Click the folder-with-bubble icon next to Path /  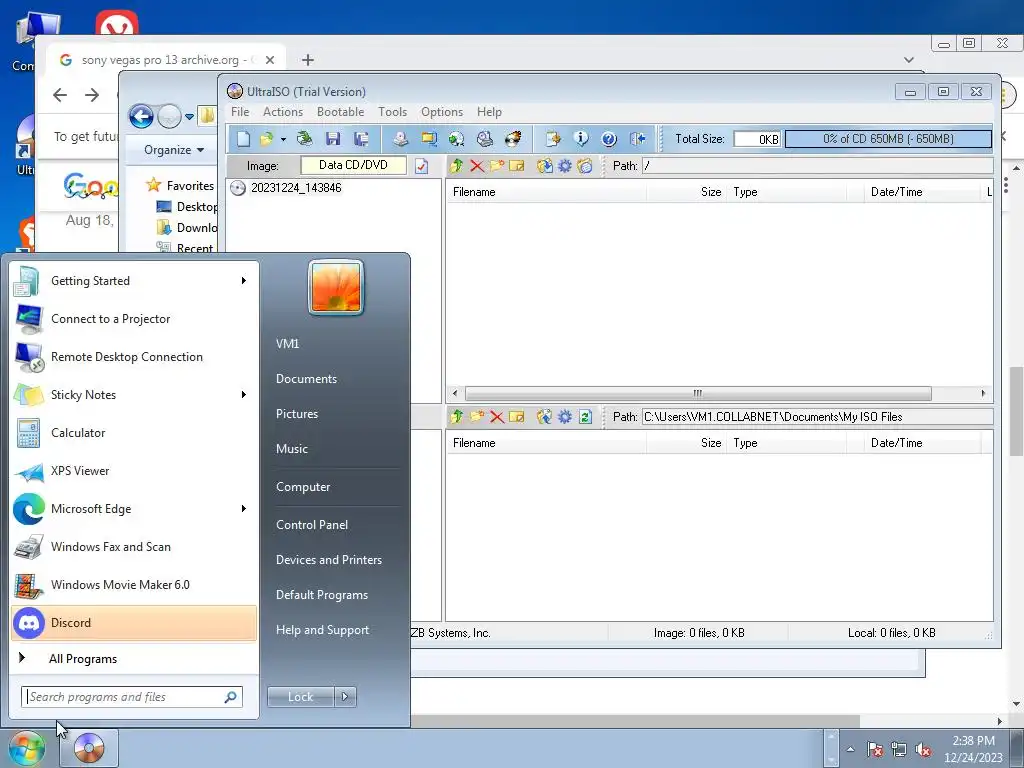584,166
